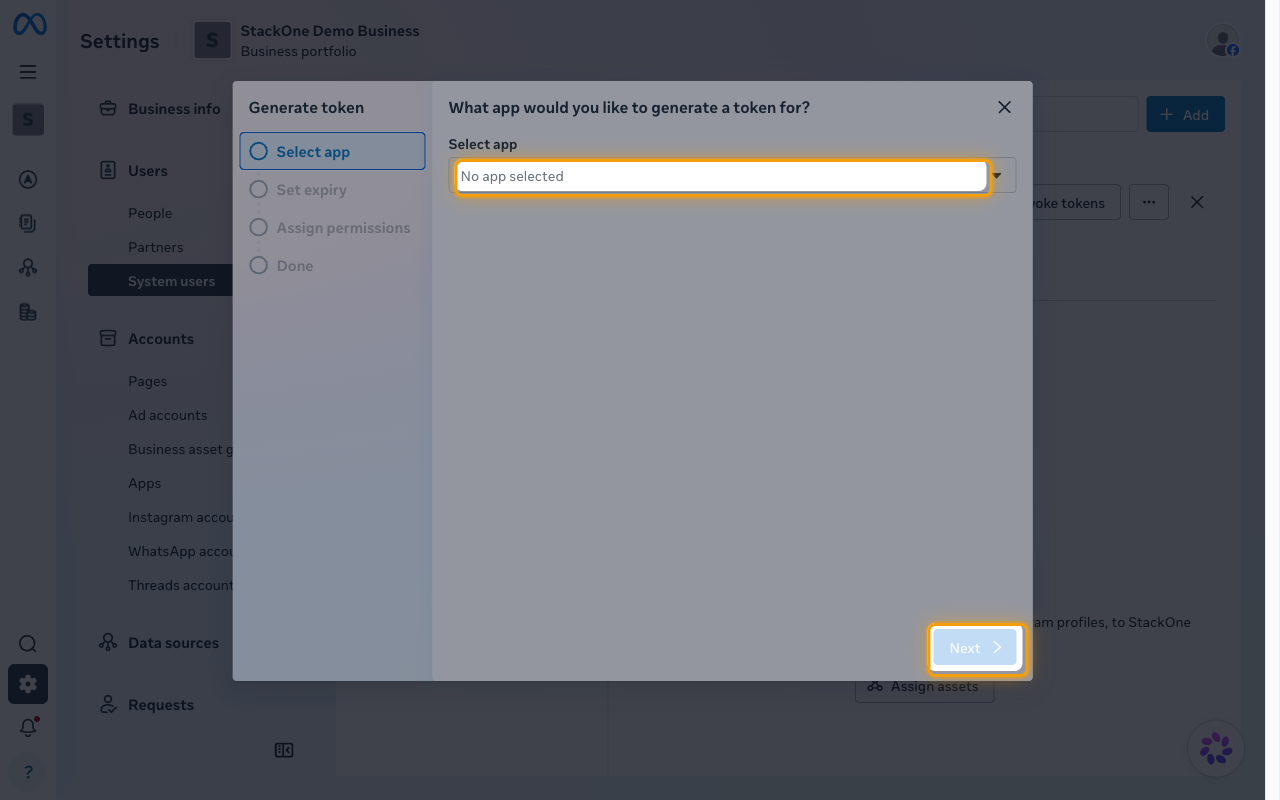
Task: Open the People page
Action: [150, 213]
